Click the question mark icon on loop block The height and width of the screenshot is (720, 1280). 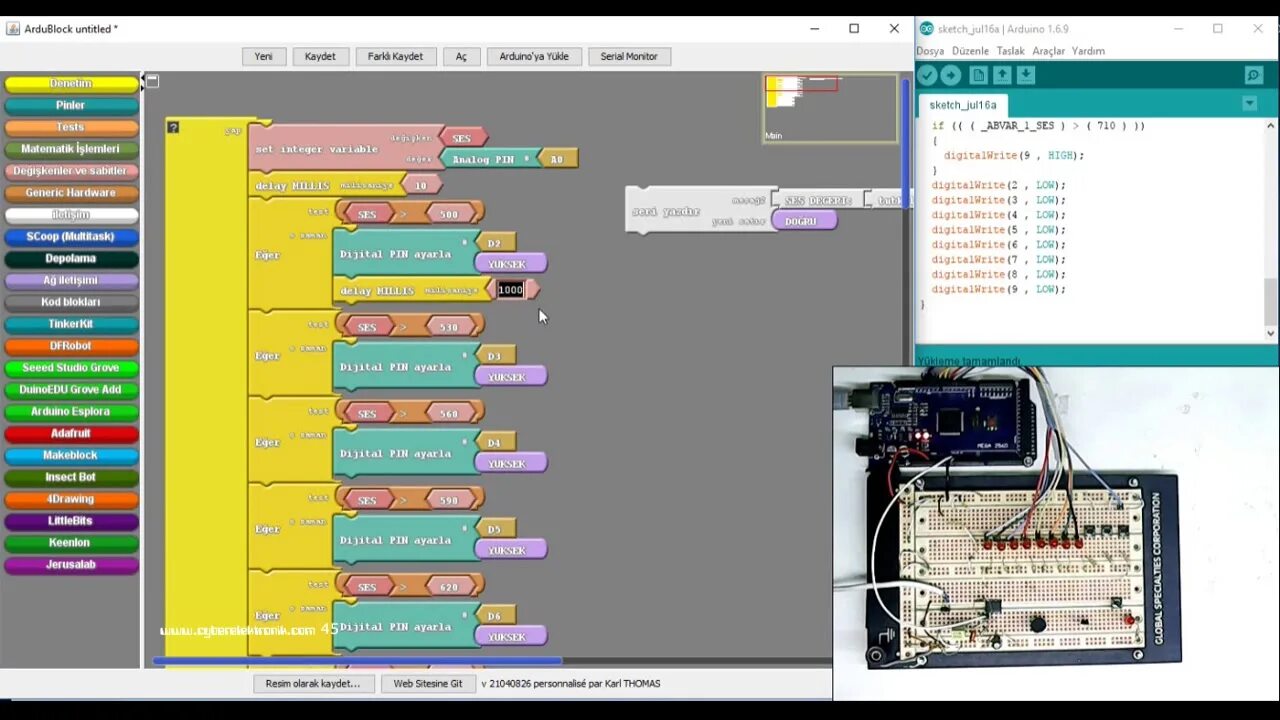(173, 127)
